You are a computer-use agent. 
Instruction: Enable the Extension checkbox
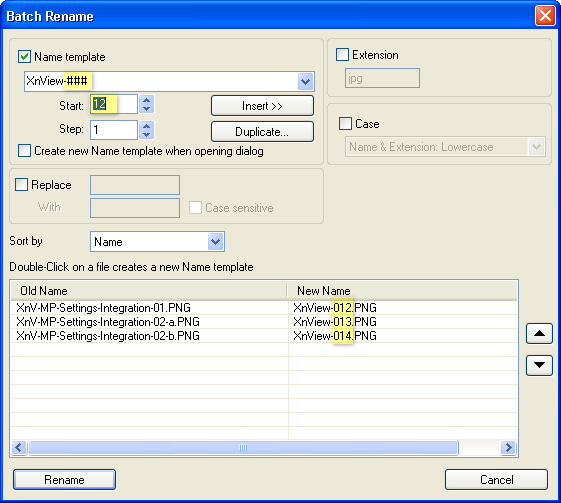(x=342, y=55)
